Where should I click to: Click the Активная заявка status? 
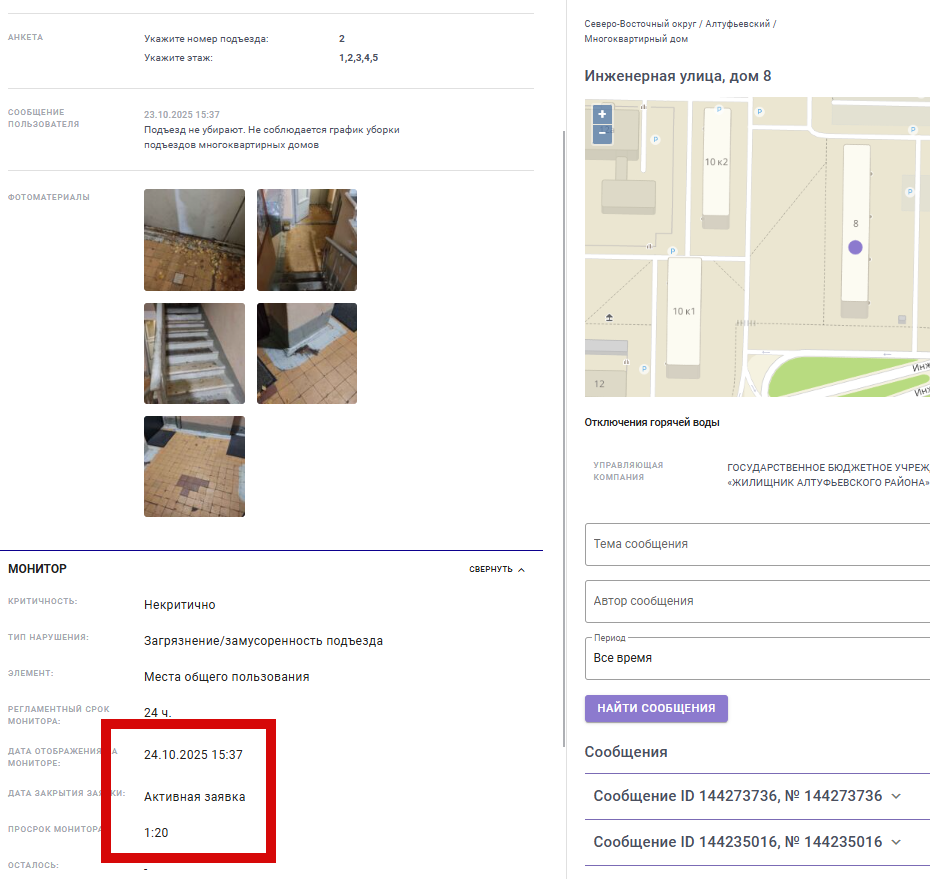pyautogui.click(x=195, y=797)
